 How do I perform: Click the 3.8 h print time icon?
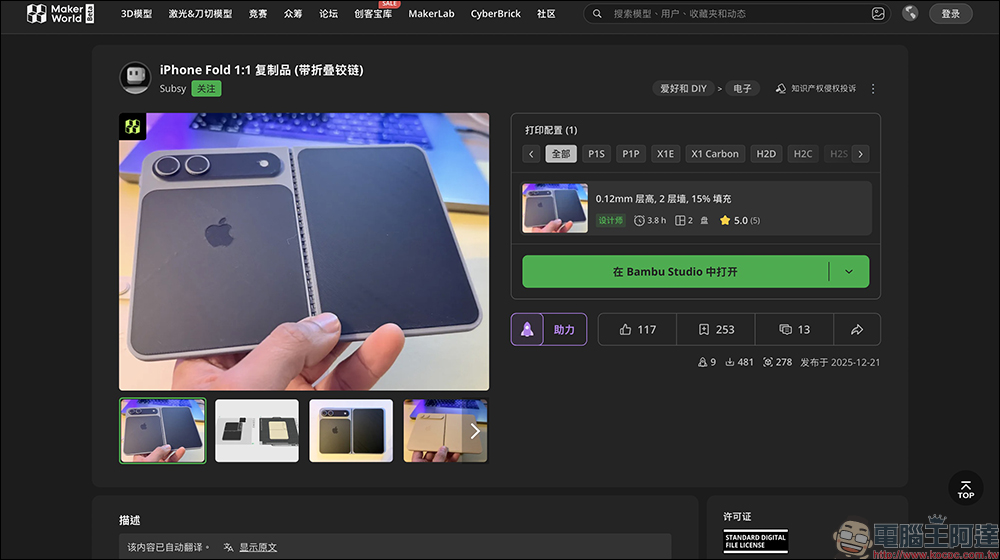coord(639,221)
